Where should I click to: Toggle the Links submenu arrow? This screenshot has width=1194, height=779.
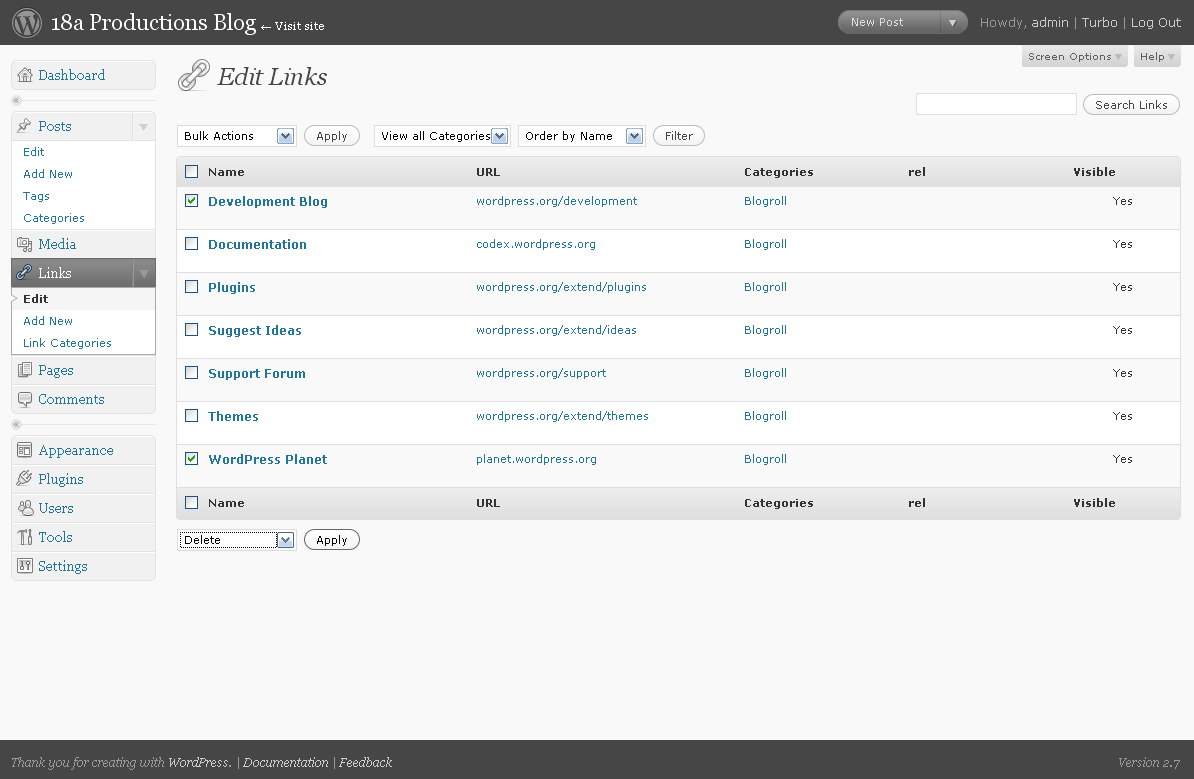click(x=143, y=273)
